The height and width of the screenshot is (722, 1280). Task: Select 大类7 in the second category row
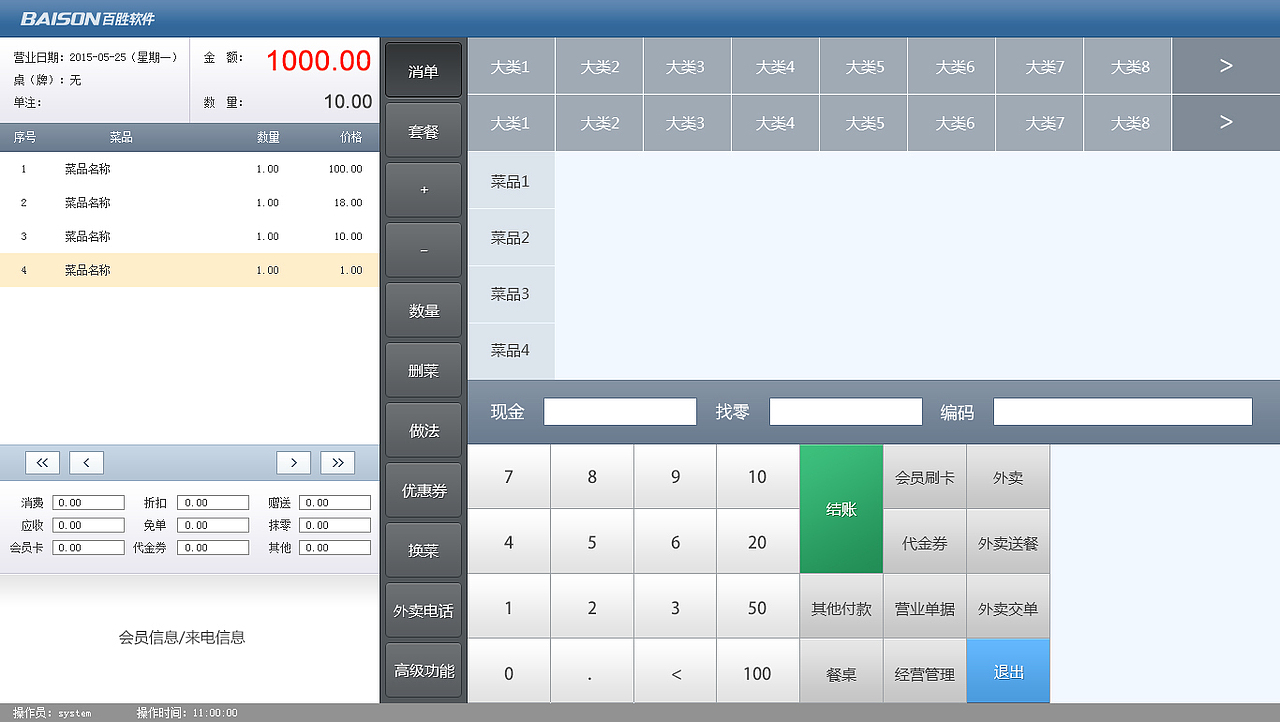(x=1039, y=123)
